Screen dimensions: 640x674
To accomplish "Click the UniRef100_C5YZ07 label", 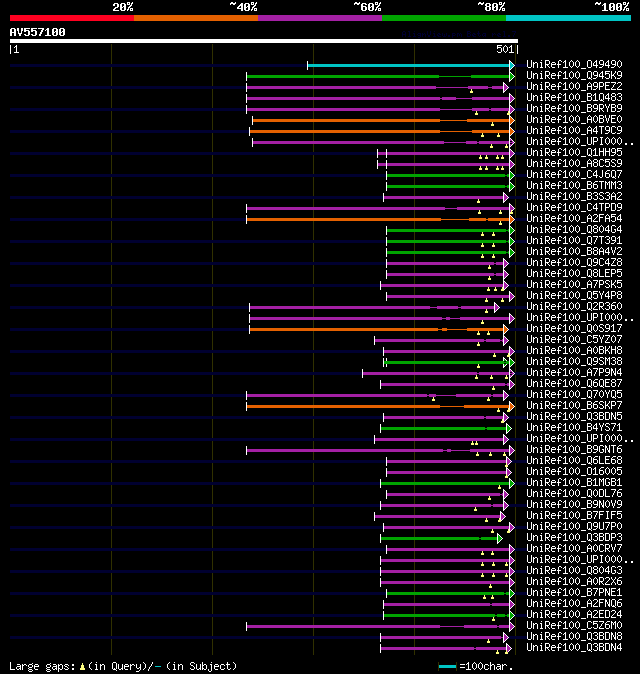I will 574,340.
